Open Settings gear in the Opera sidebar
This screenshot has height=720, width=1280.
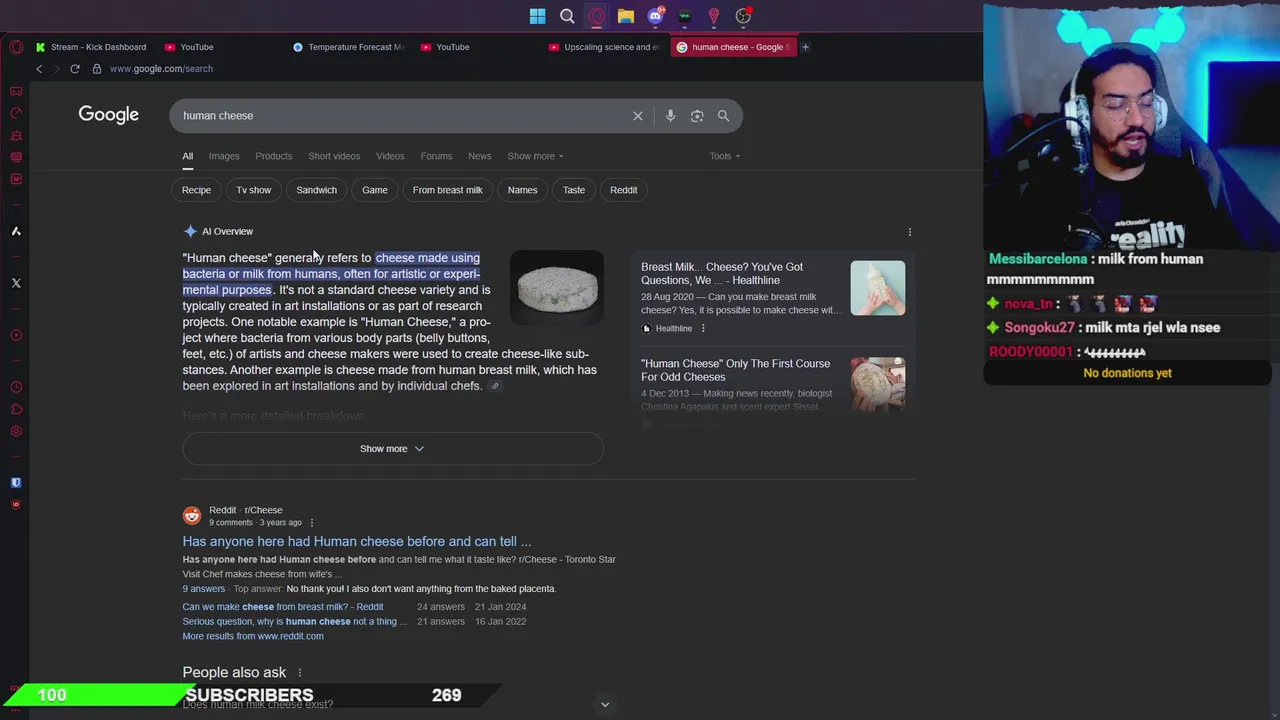pos(16,431)
